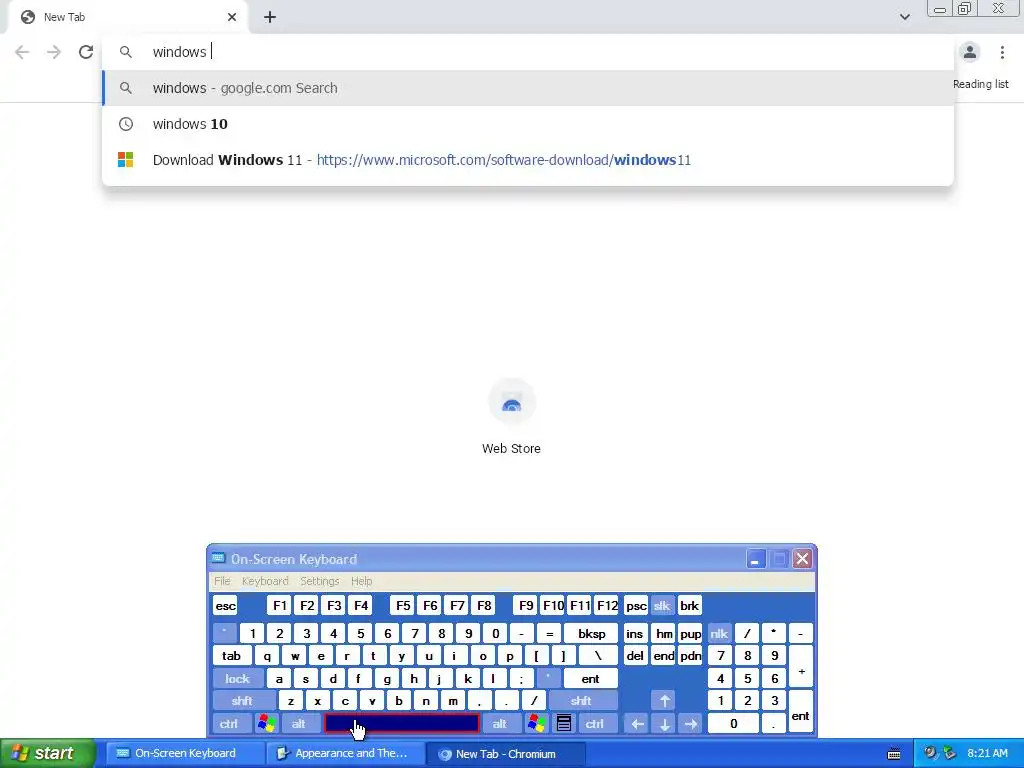Click the left Windows logo key on keyboard
Viewport: 1024px width, 768px height.
click(x=266, y=724)
